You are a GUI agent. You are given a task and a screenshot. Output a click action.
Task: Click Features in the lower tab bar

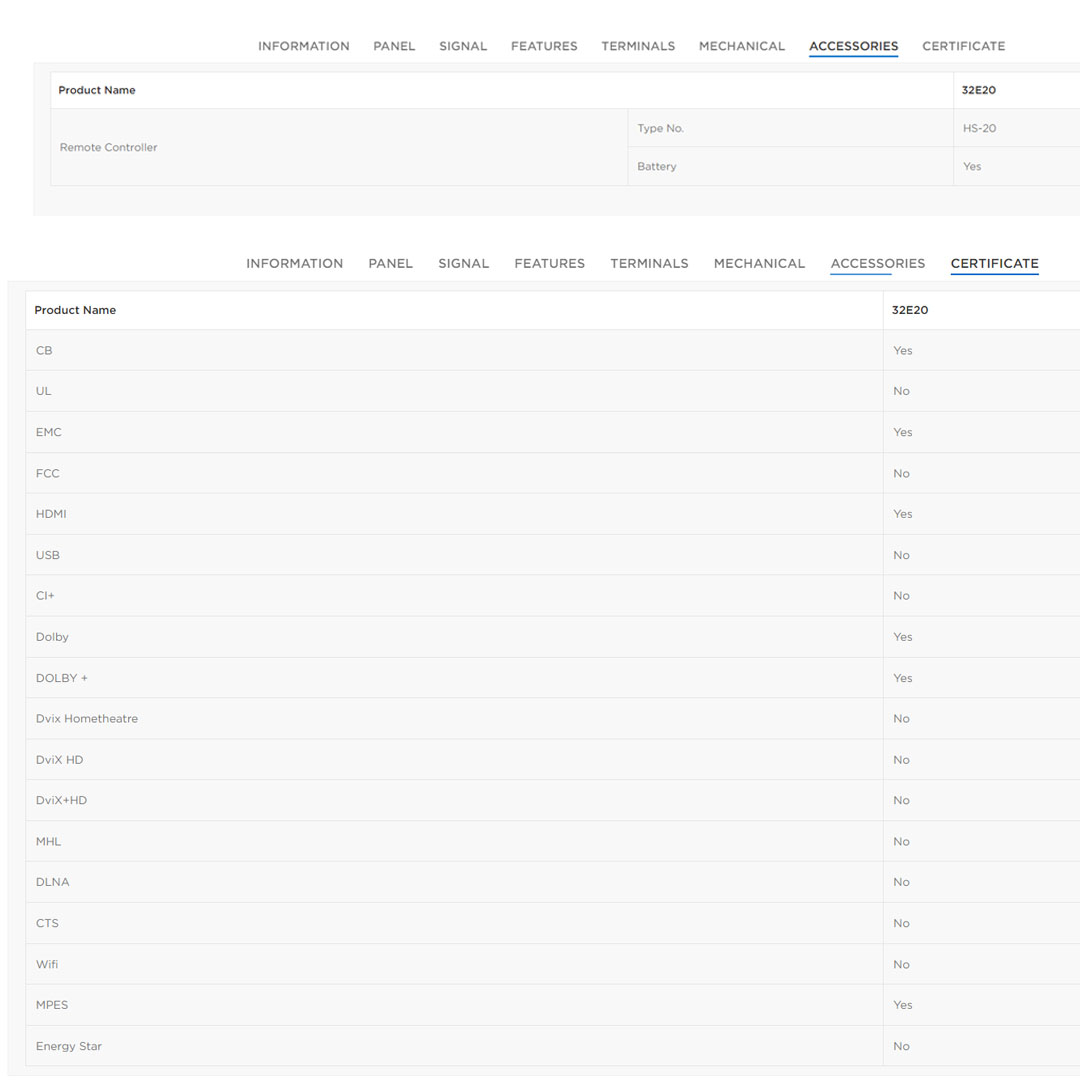coord(549,264)
